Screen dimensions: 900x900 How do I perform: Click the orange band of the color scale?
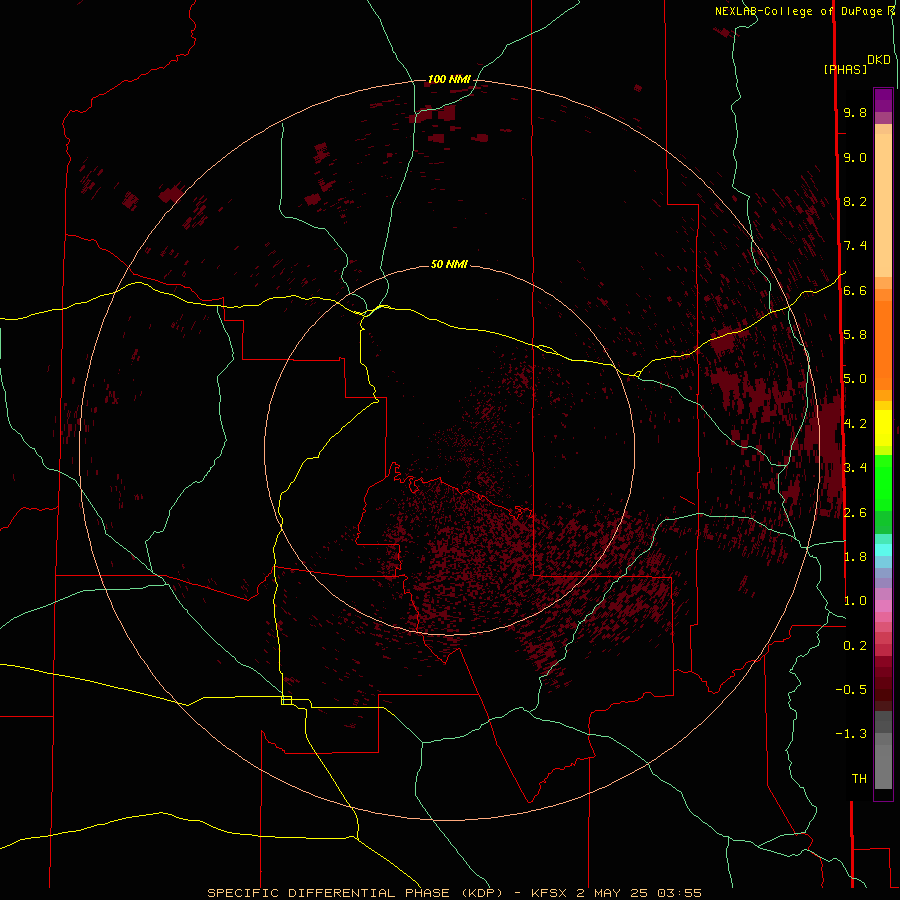click(883, 345)
